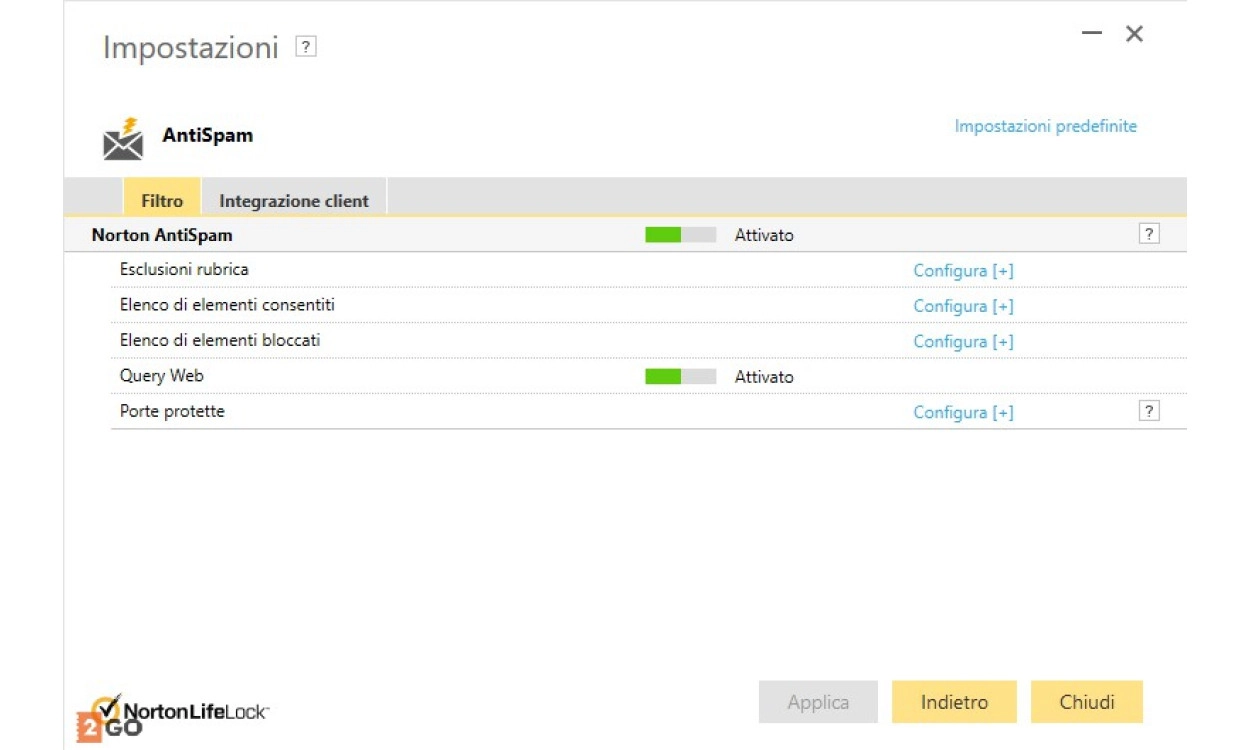Switch to the Filtro tab
Image resolution: width=1250 pixels, height=750 pixels.
tap(162, 200)
